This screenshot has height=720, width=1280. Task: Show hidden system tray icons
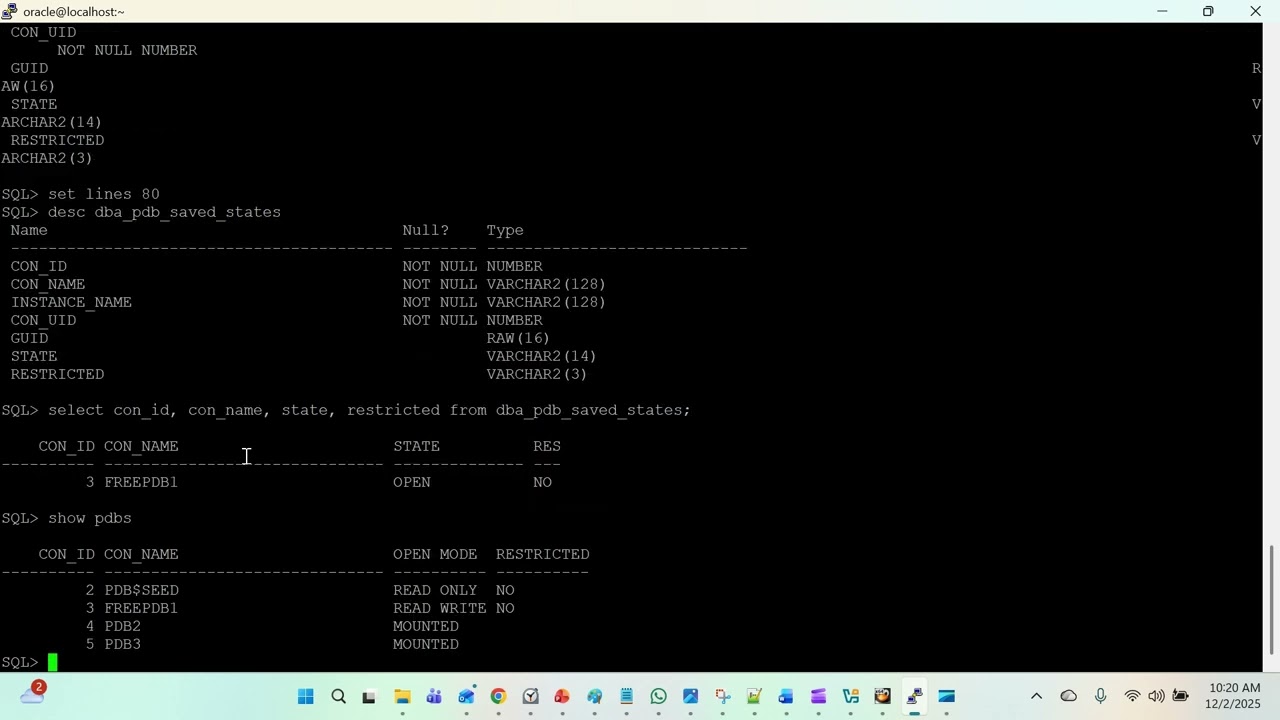pyautogui.click(x=1036, y=697)
